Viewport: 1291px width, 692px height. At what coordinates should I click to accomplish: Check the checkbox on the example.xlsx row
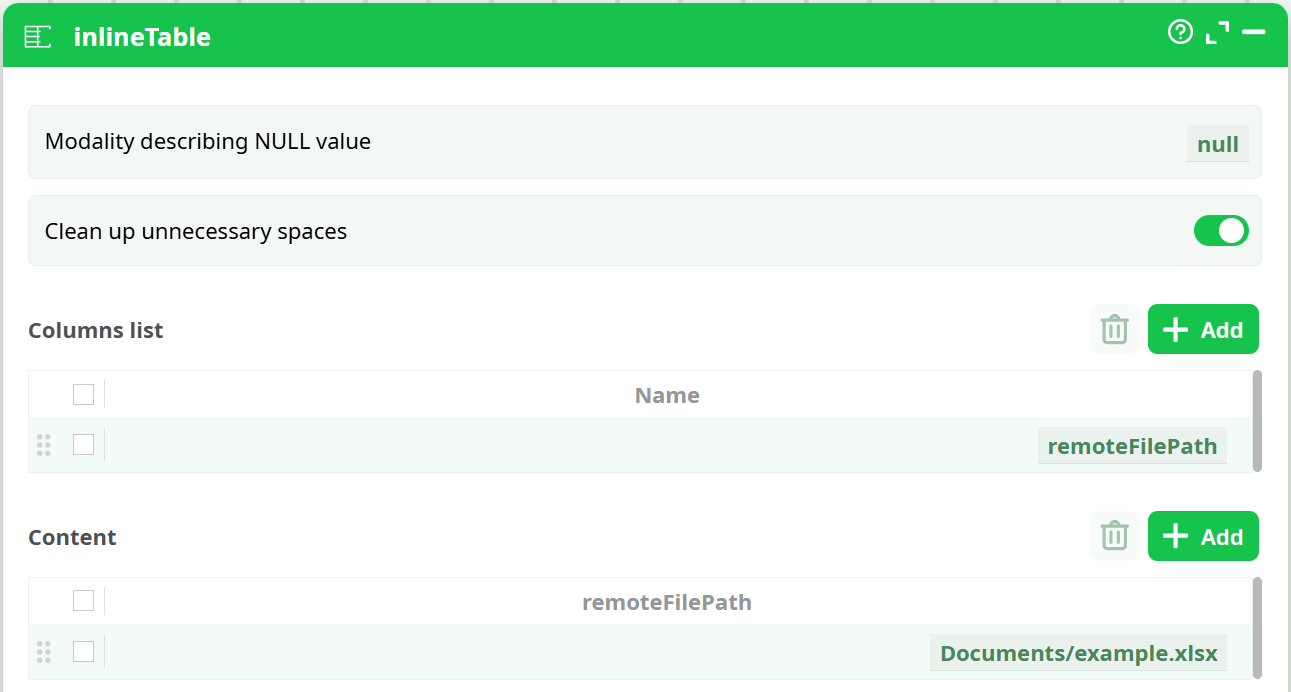pos(83,651)
